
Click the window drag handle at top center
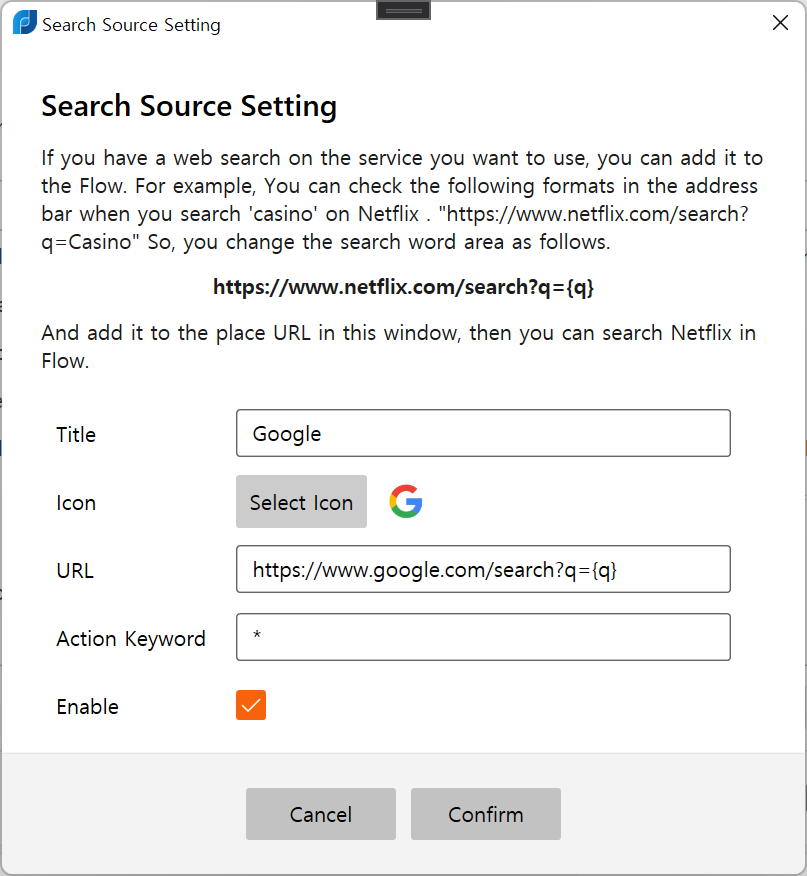tap(404, 10)
